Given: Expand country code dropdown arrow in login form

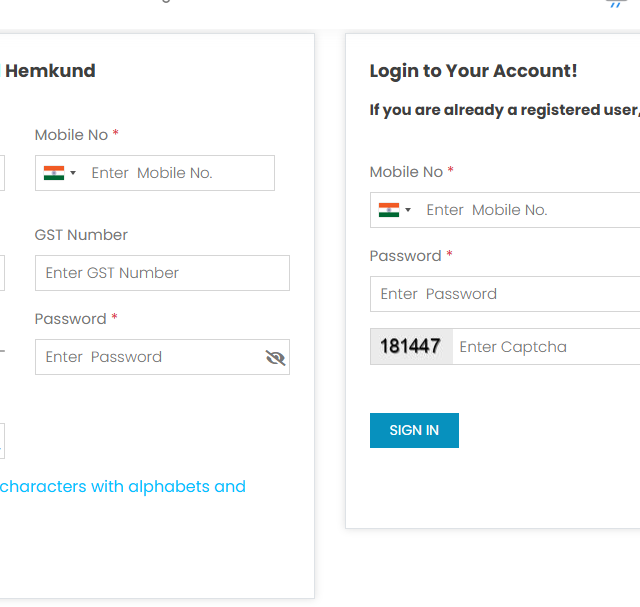Looking at the screenshot, I should click(408, 210).
